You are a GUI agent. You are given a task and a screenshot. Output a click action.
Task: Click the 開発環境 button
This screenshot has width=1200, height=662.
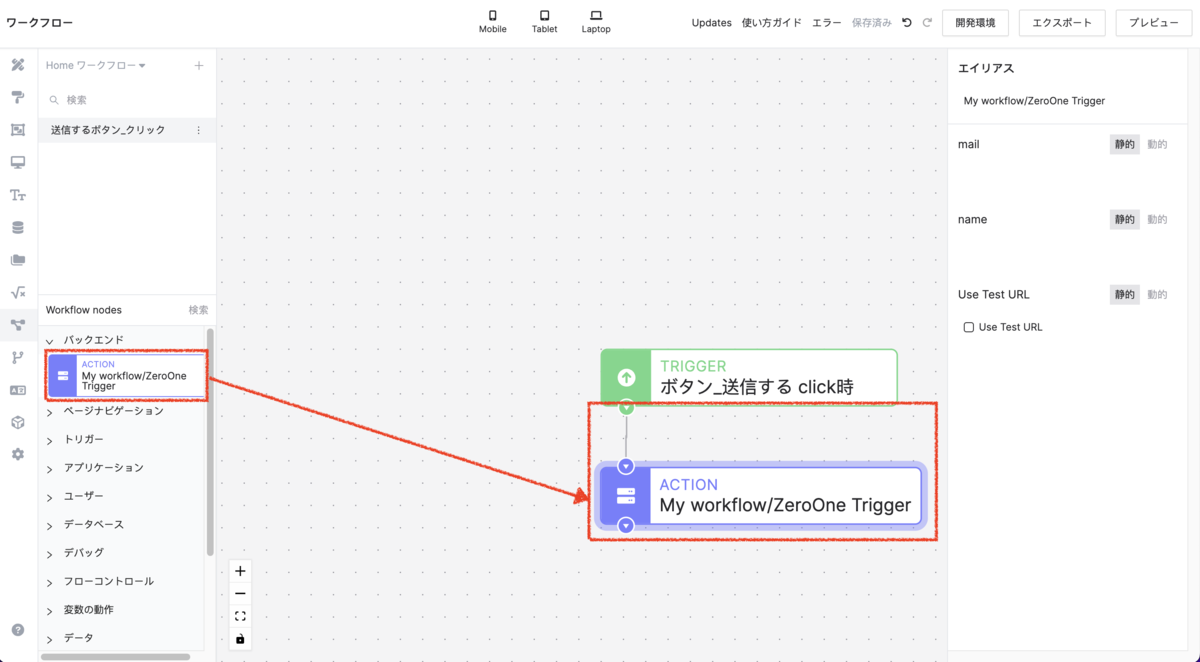pyautogui.click(x=975, y=22)
